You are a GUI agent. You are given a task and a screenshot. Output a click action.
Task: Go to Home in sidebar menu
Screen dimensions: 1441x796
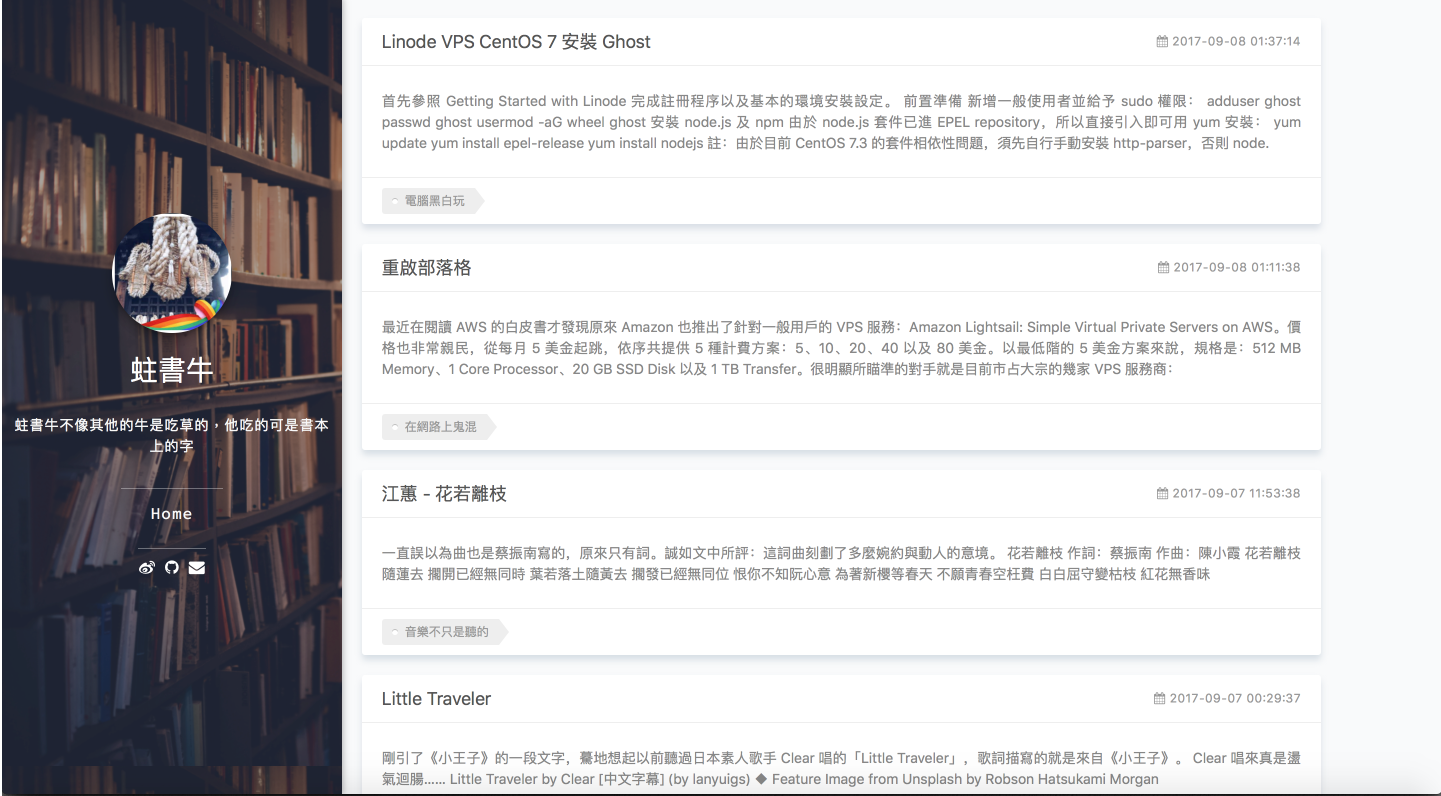pos(172,514)
